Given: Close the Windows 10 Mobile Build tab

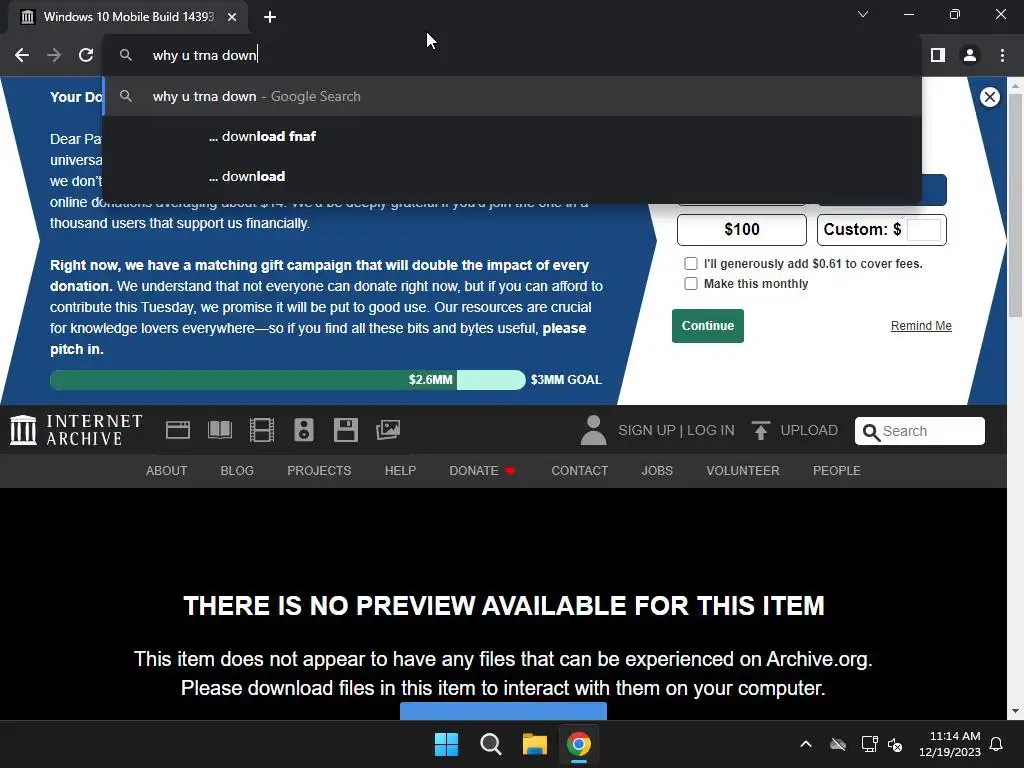Looking at the screenshot, I should pos(232,17).
